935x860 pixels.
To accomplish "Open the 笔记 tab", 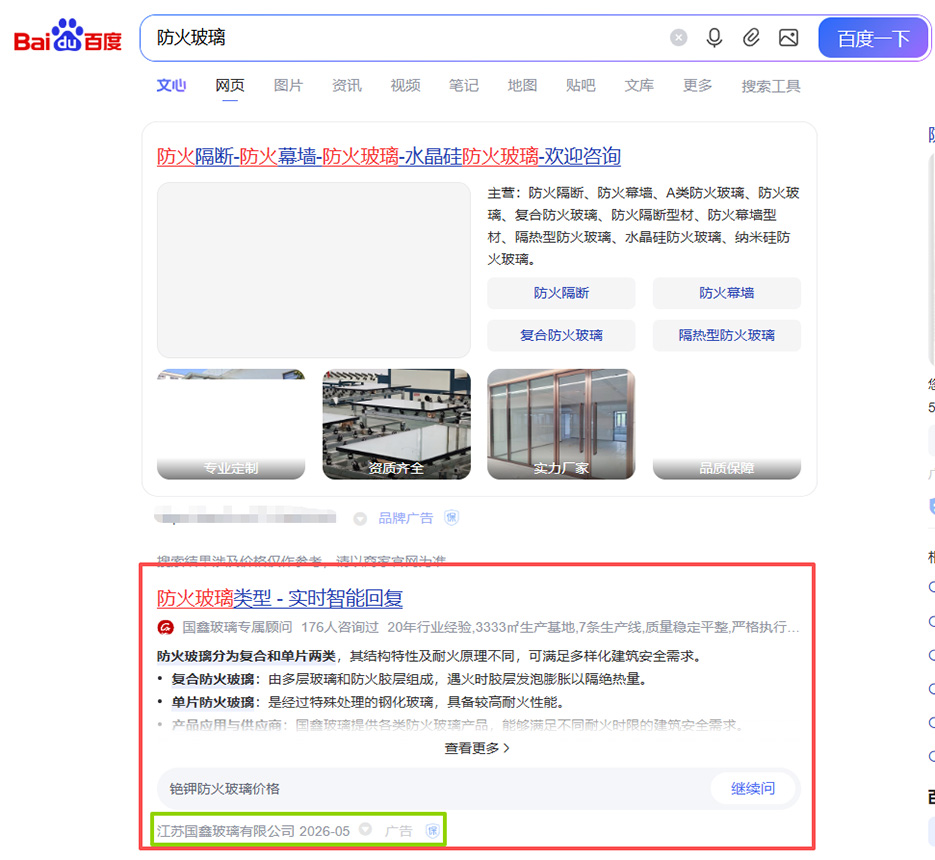I will point(464,86).
